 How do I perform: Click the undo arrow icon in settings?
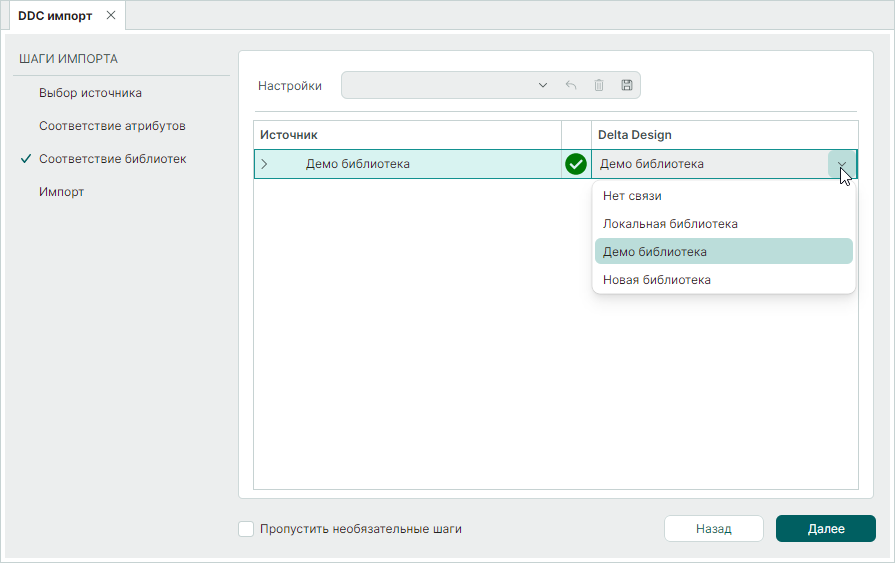(x=571, y=86)
